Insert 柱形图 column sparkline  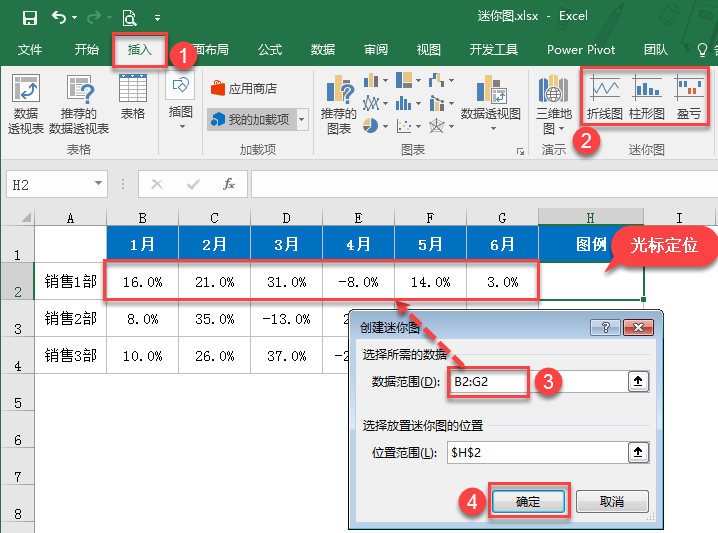point(647,98)
